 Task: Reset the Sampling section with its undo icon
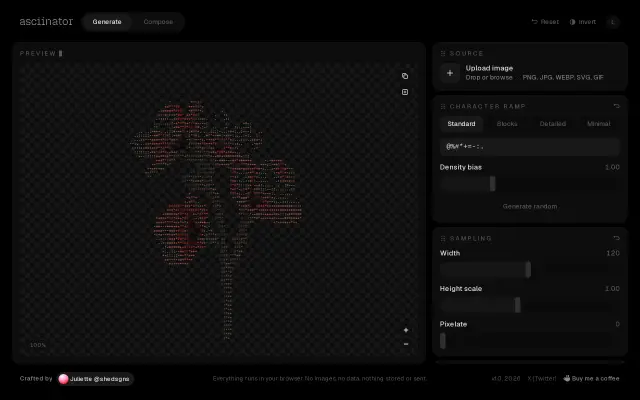tap(616, 238)
